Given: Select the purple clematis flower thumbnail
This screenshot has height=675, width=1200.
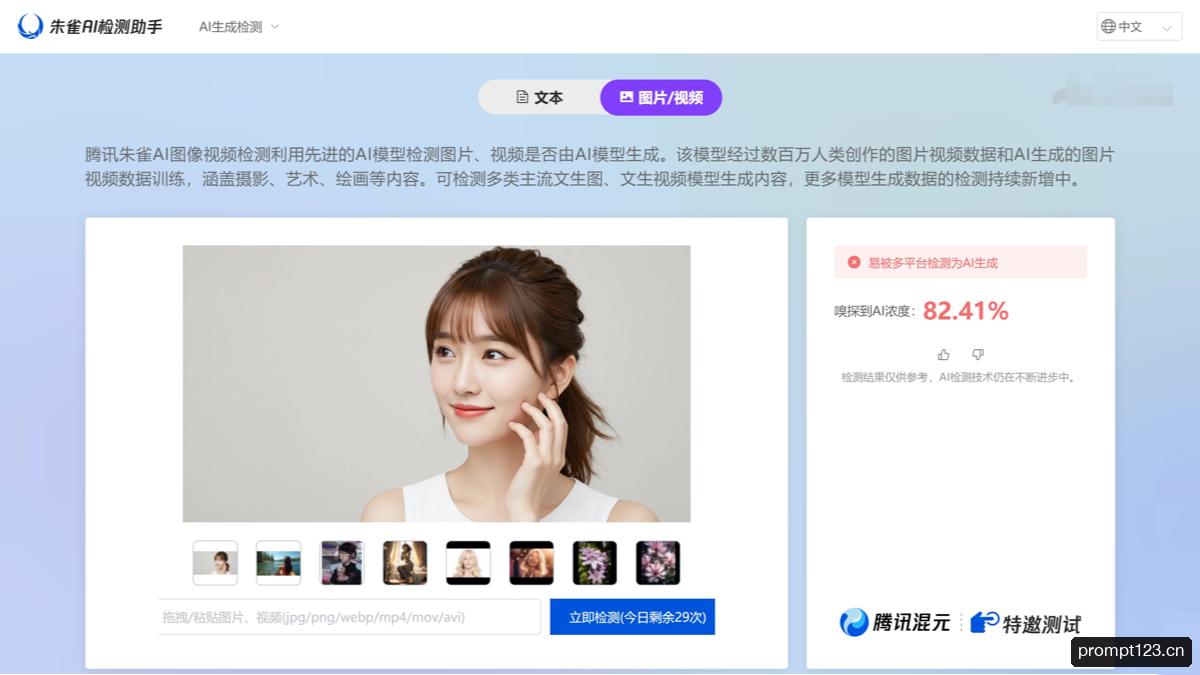Looking at the screenshot, I should click(595, 563).
